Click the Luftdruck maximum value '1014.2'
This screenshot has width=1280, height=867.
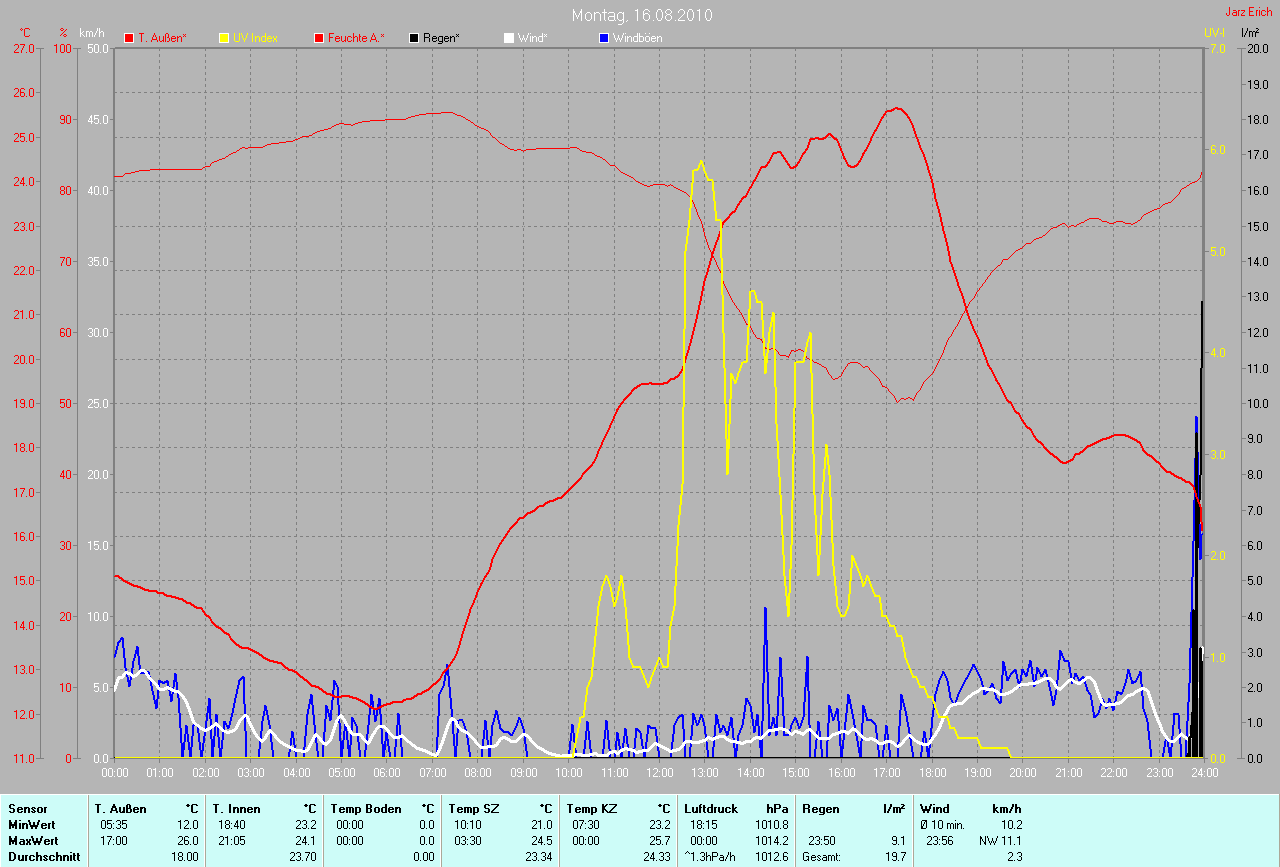(x=772, y=841)
